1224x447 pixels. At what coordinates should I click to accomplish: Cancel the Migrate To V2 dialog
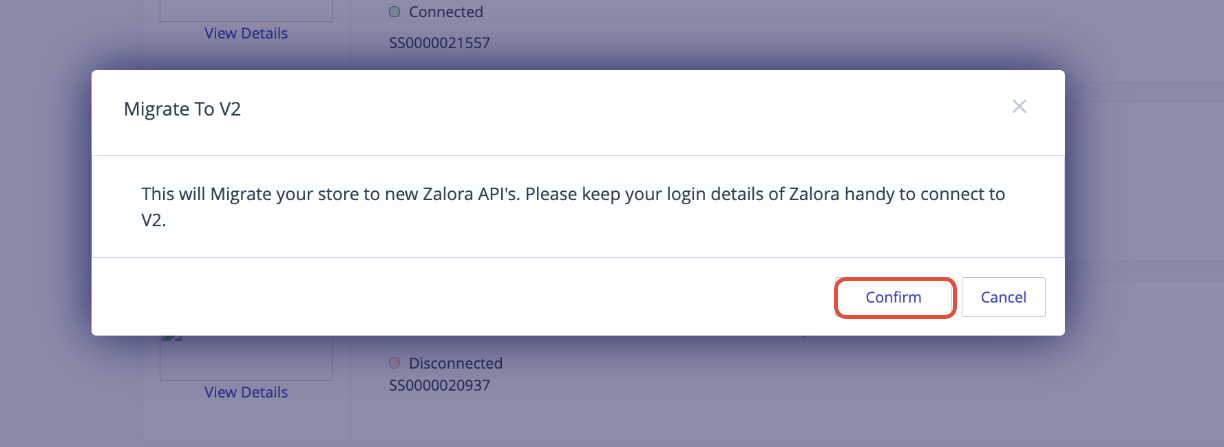pyautogui.click(x=1003, y=297)
